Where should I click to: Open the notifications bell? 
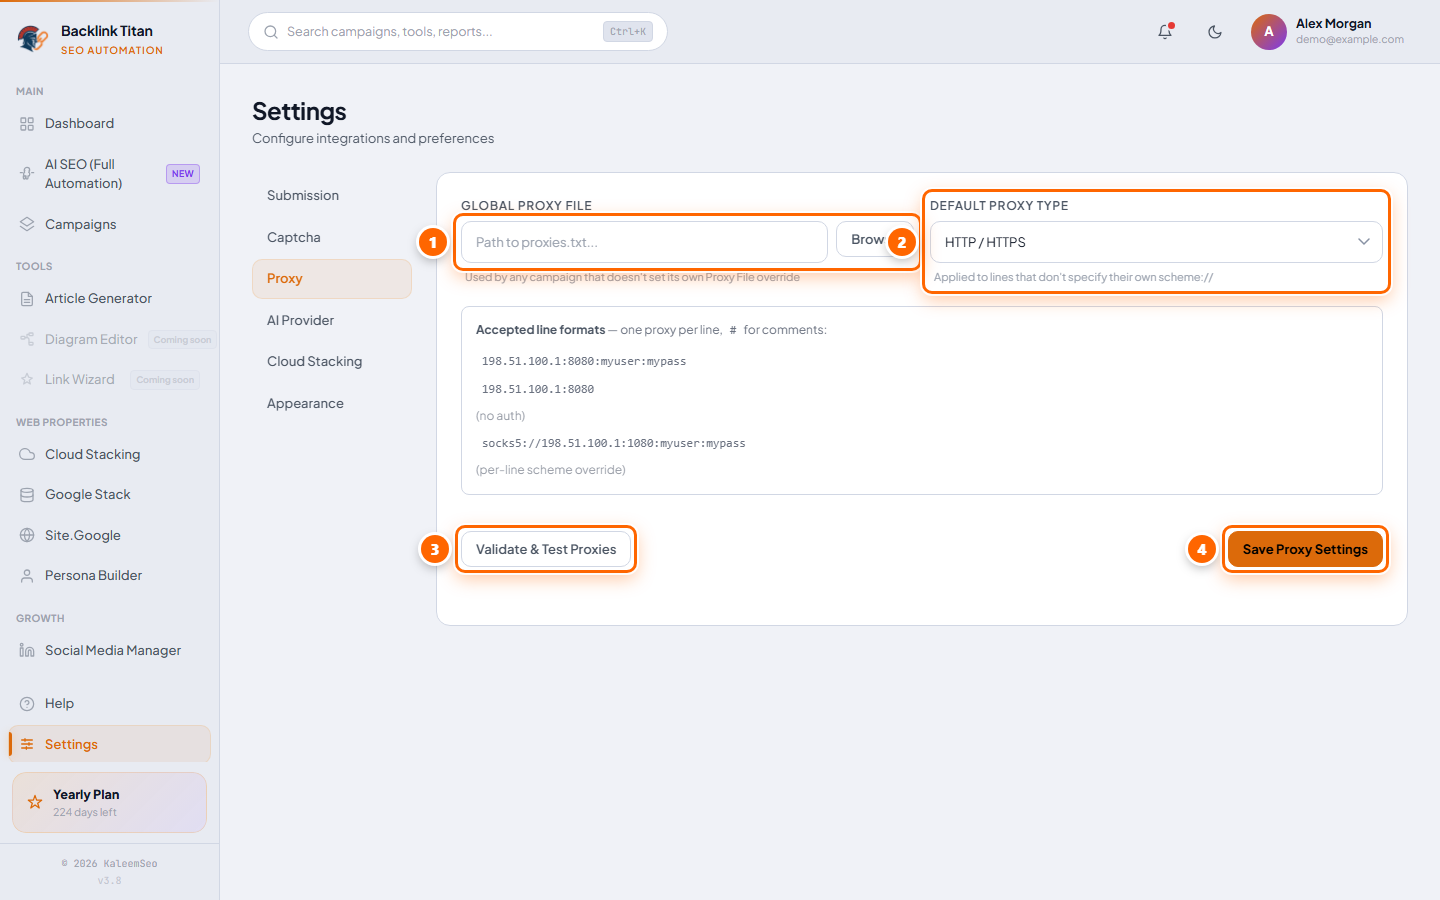pyautogui.click(x=1165, y=32)
